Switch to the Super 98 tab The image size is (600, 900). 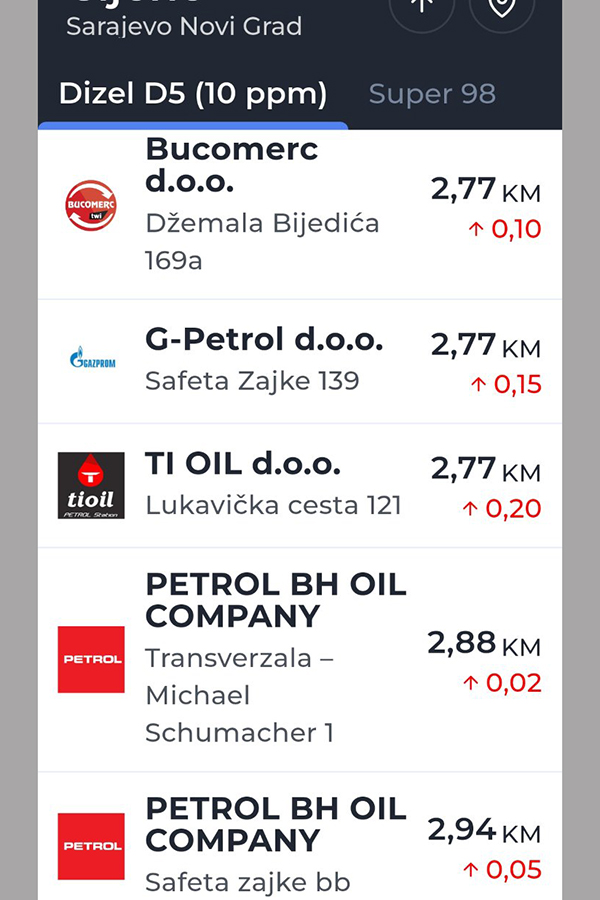pyautogui.click(x=432, y=94)
